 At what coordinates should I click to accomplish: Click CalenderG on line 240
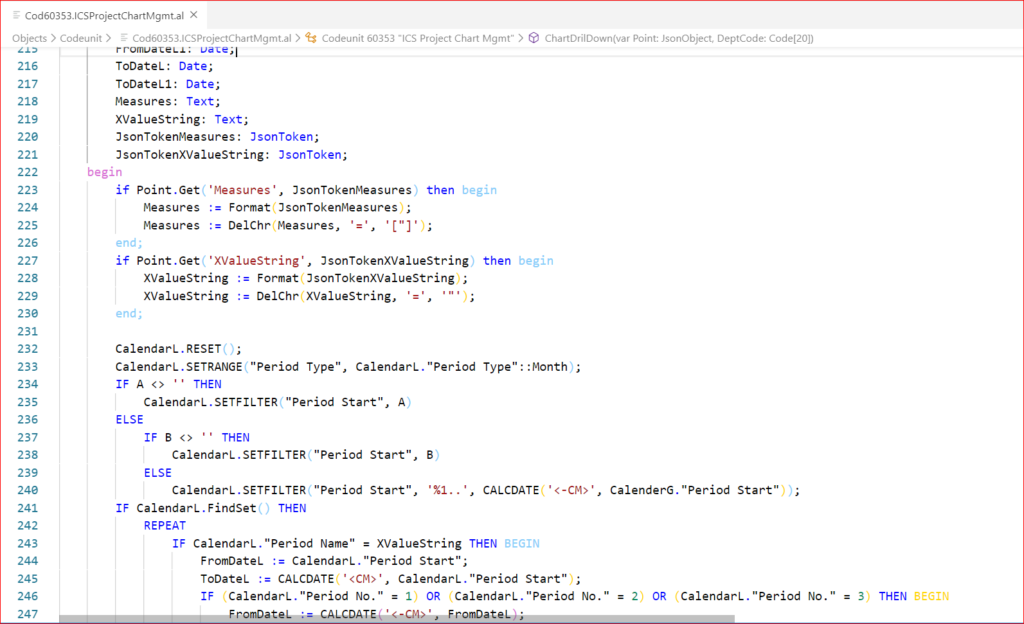641,490
